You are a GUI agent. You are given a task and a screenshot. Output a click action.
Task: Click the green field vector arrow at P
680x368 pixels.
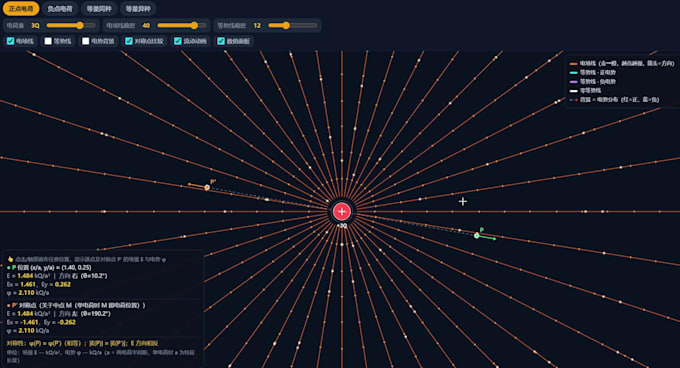[x=487, y=238]
